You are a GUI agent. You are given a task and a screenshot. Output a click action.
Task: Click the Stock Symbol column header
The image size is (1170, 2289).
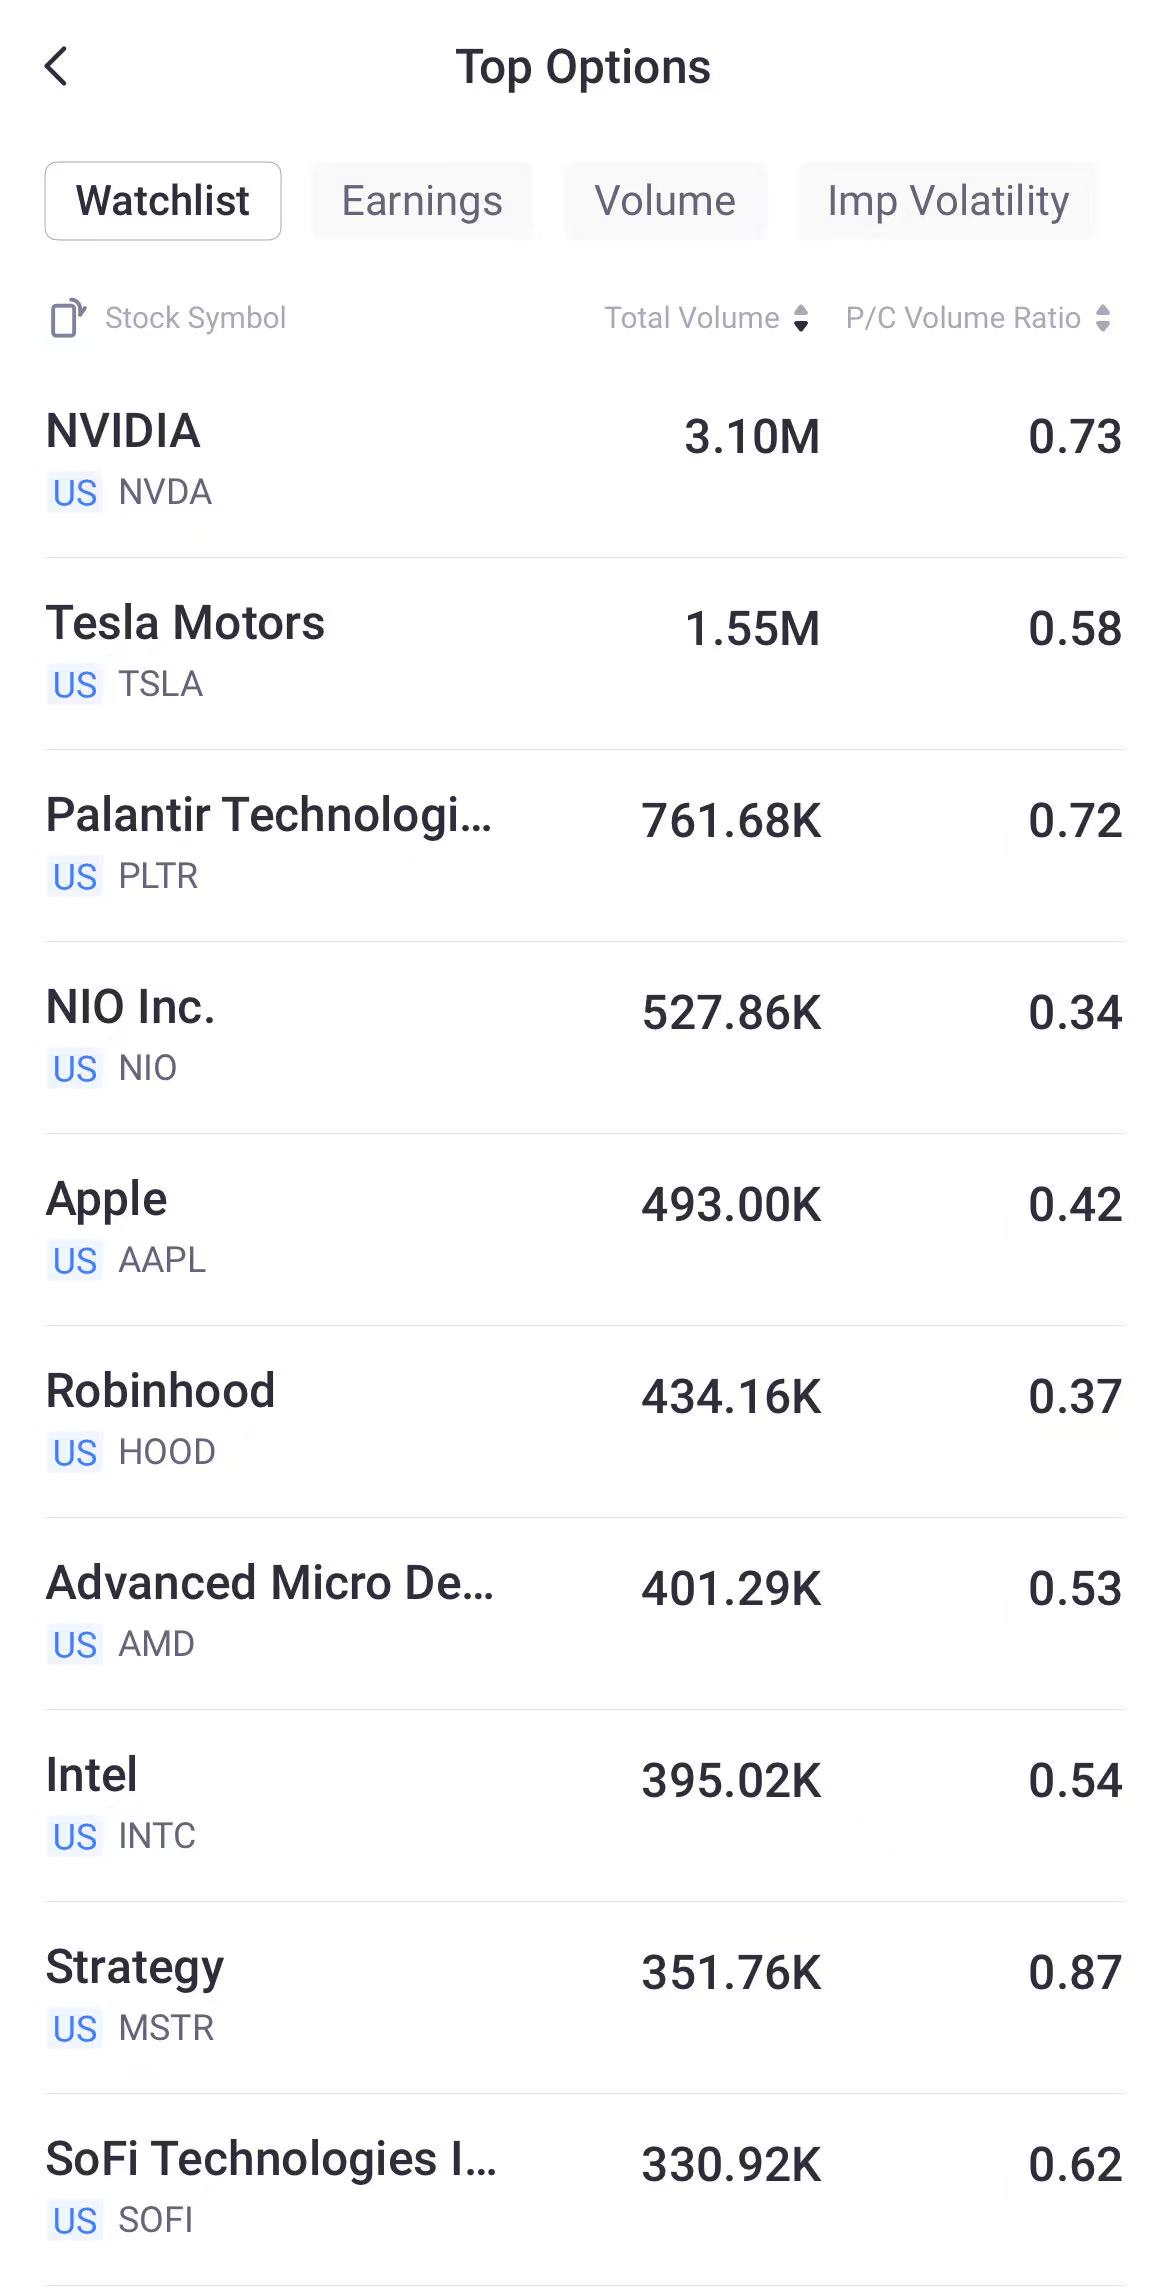(x=195, y=319)
